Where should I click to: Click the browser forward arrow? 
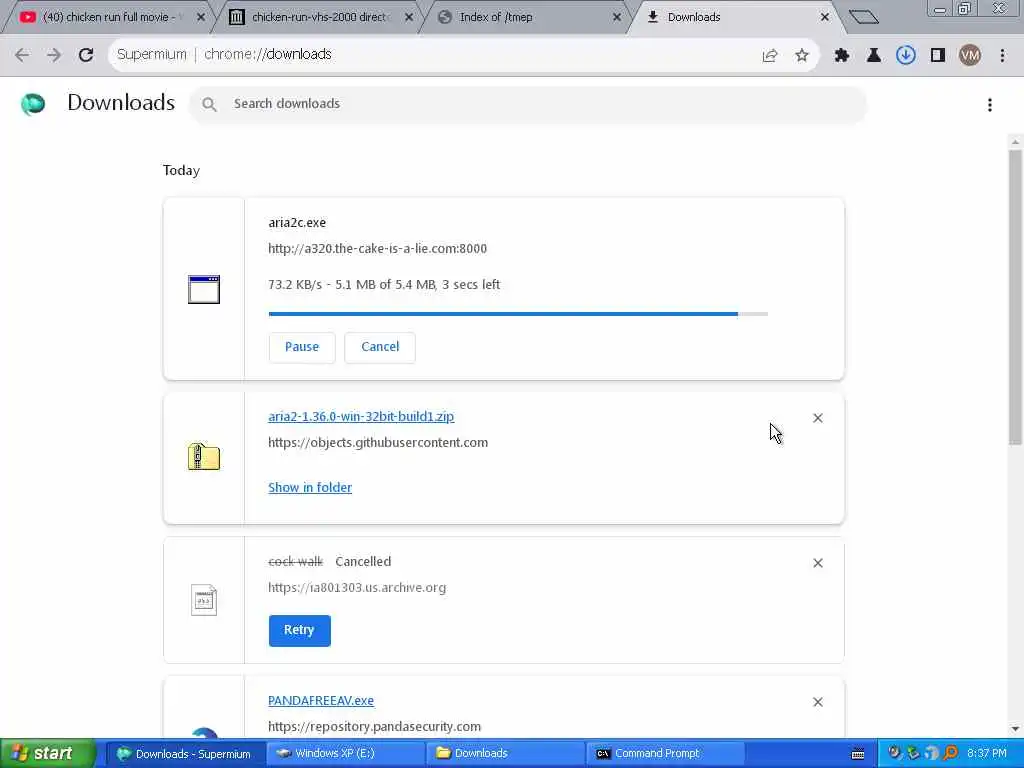[54, 55]
